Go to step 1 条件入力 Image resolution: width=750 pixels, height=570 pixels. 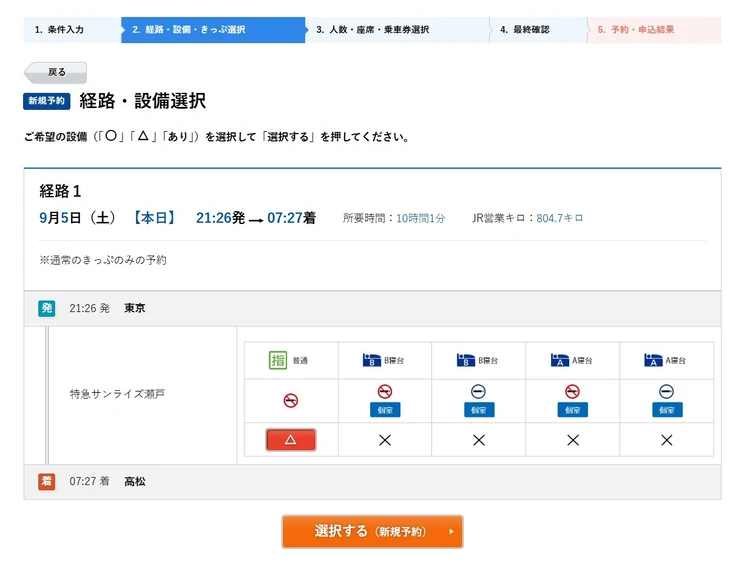coord(72,30)
